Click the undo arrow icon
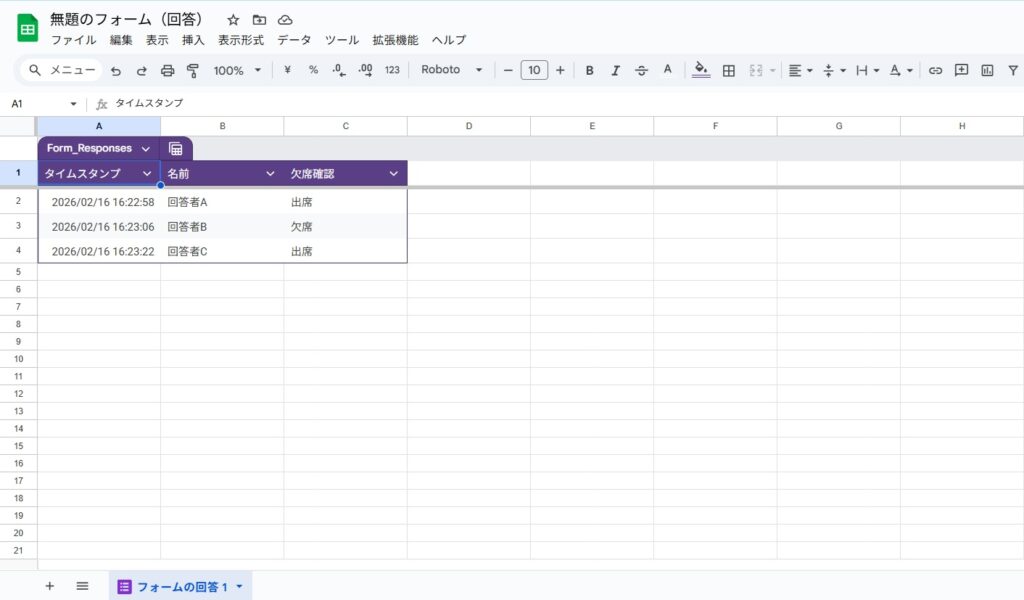 click(x=116, y=71)
